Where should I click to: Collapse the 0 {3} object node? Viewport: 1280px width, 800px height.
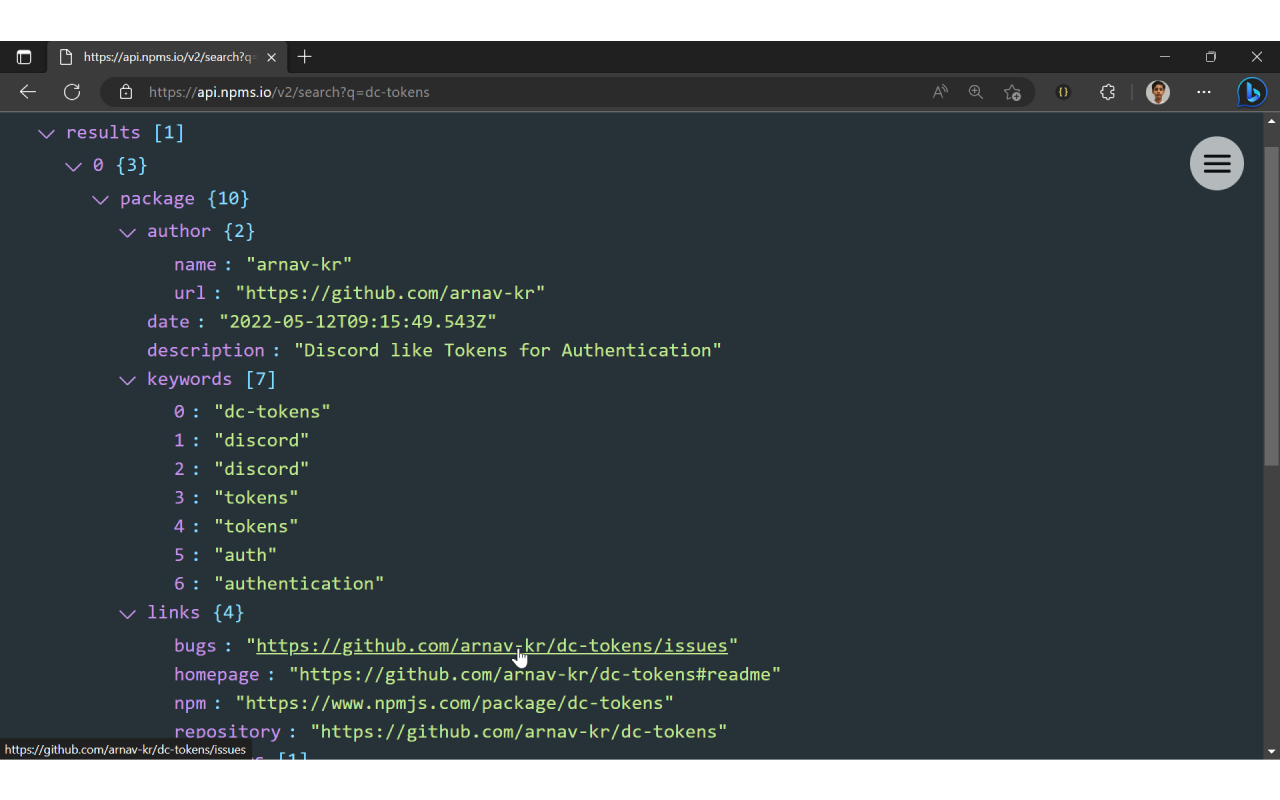tap(72, 166)
